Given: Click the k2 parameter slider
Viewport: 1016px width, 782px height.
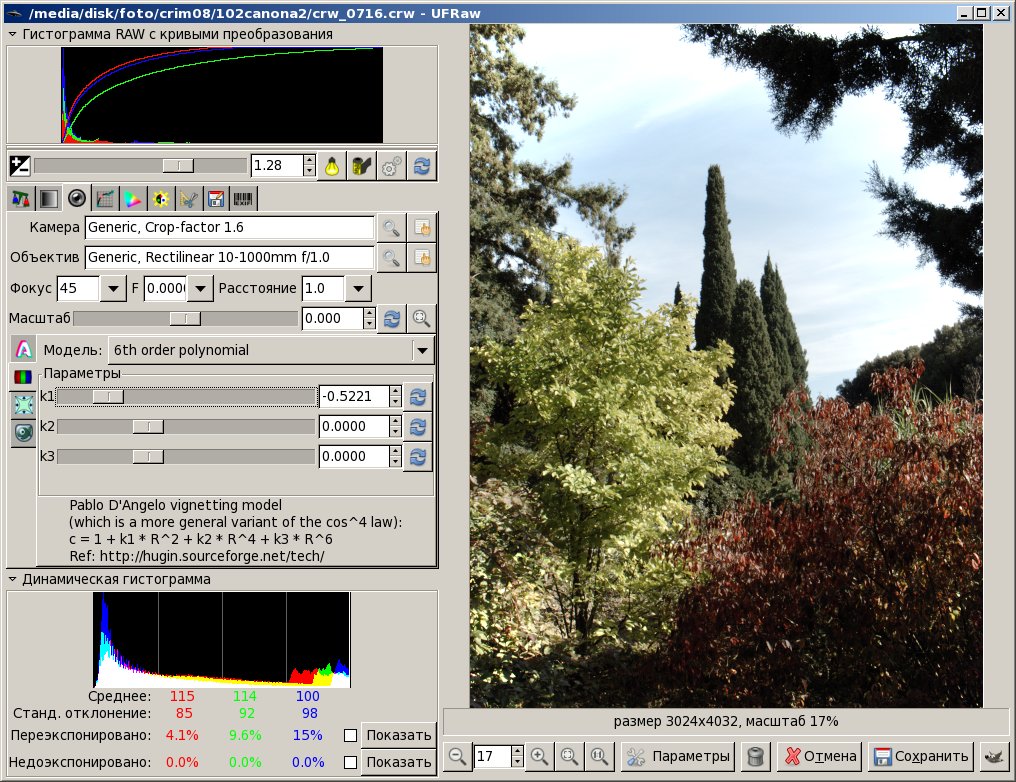Looking at the screenshot, I should click(186, 426).
